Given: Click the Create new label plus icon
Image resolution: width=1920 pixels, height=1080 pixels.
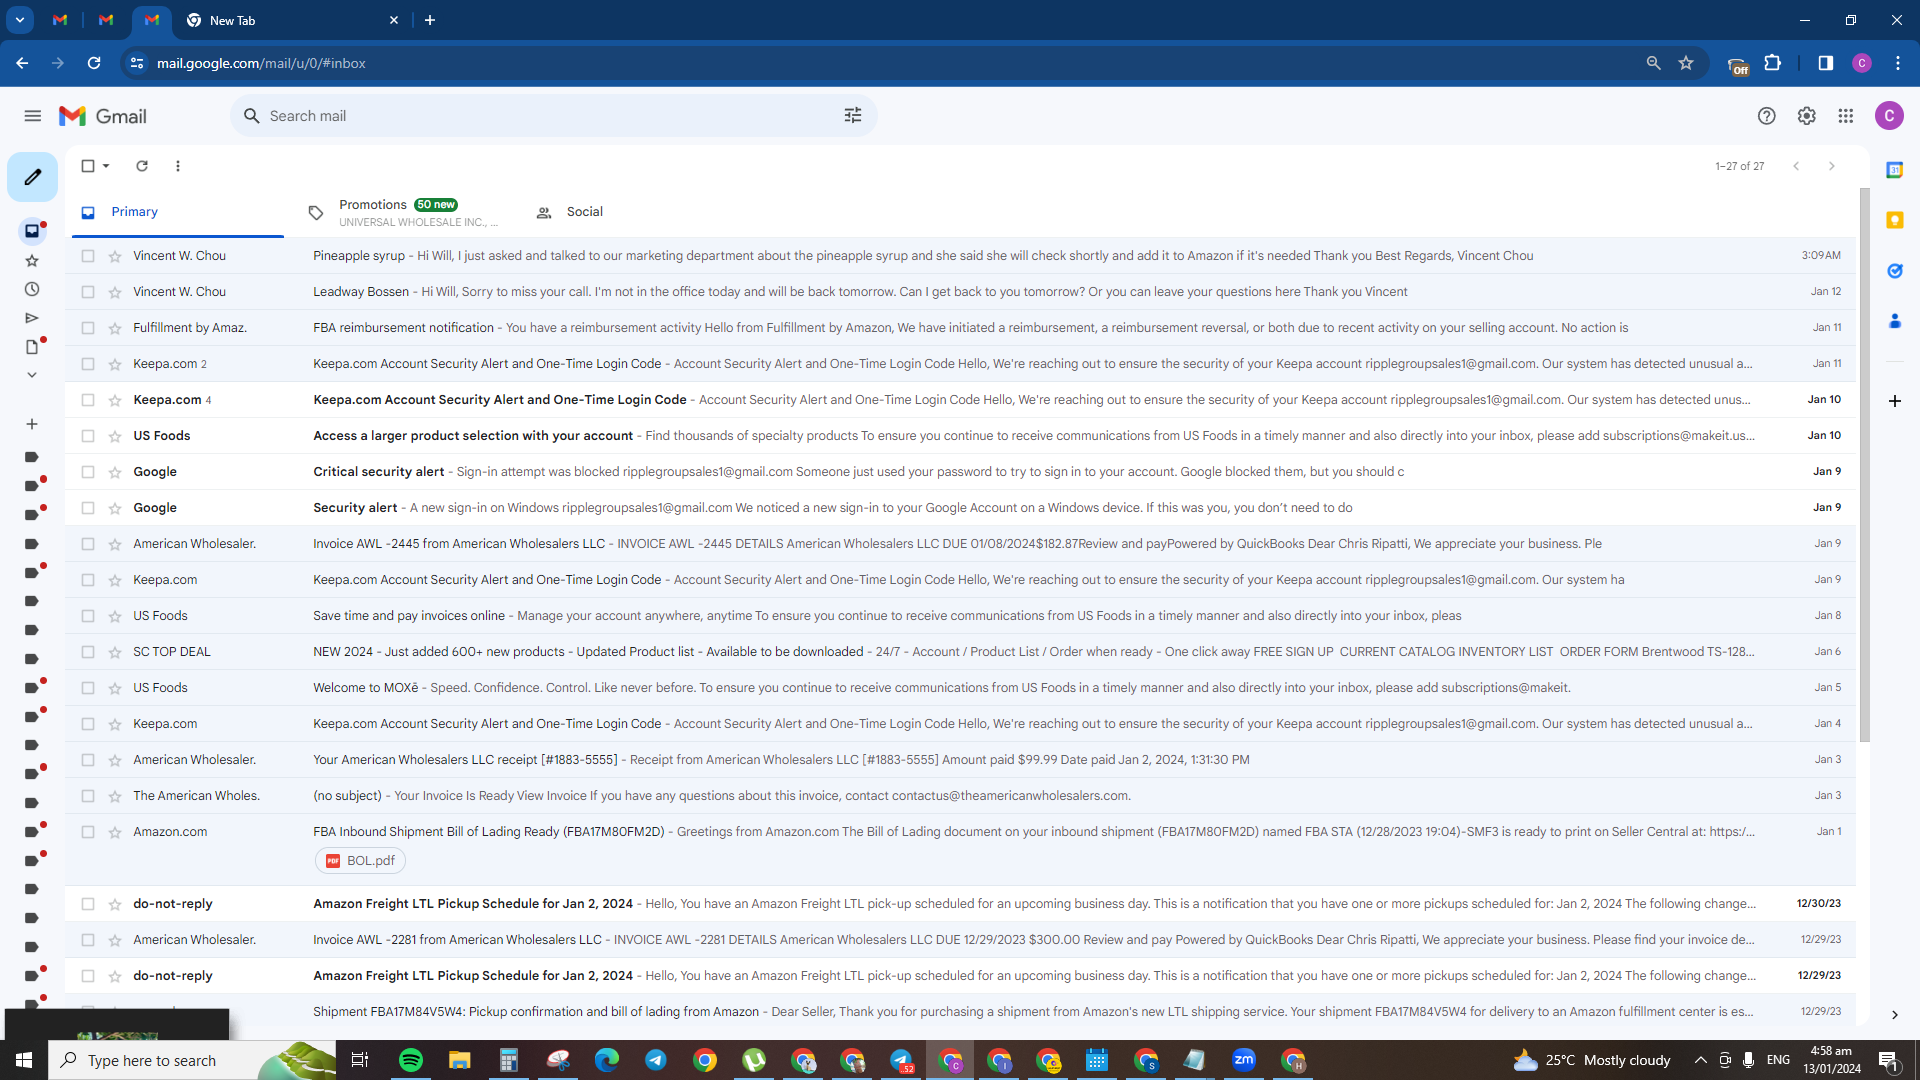Looking at the screenshot, I should click(32, 424).
